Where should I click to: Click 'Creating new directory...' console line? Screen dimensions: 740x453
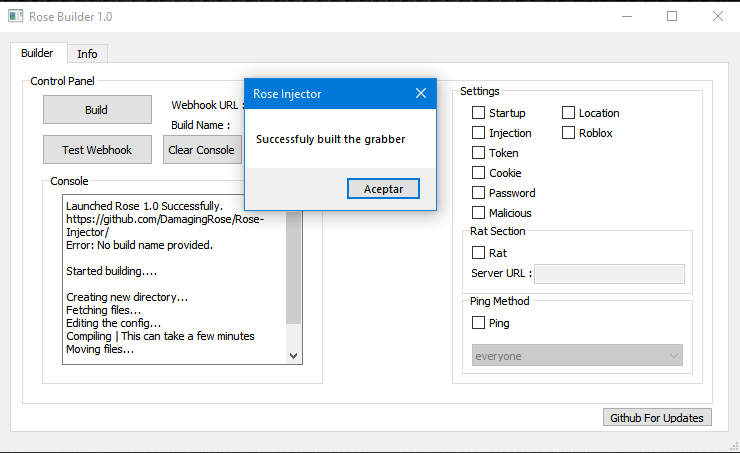(127, 297)
